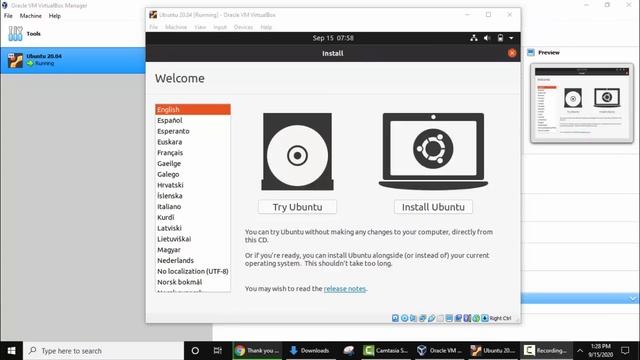The width and height of the screenshot is (640, 360).
Task: Click the CD disc image above Try Ubuntu
Action: [x=298, y=151]
